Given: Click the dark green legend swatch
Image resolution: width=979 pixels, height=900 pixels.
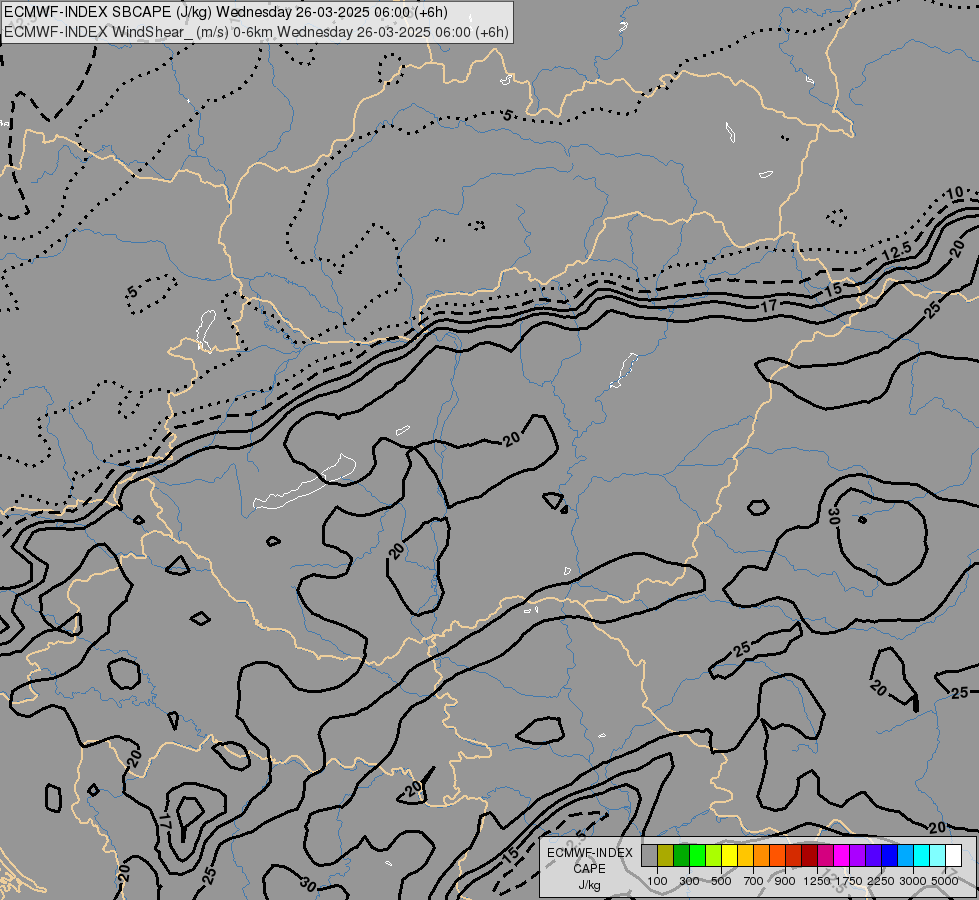Looking at the screenshot, I should 682,855.
